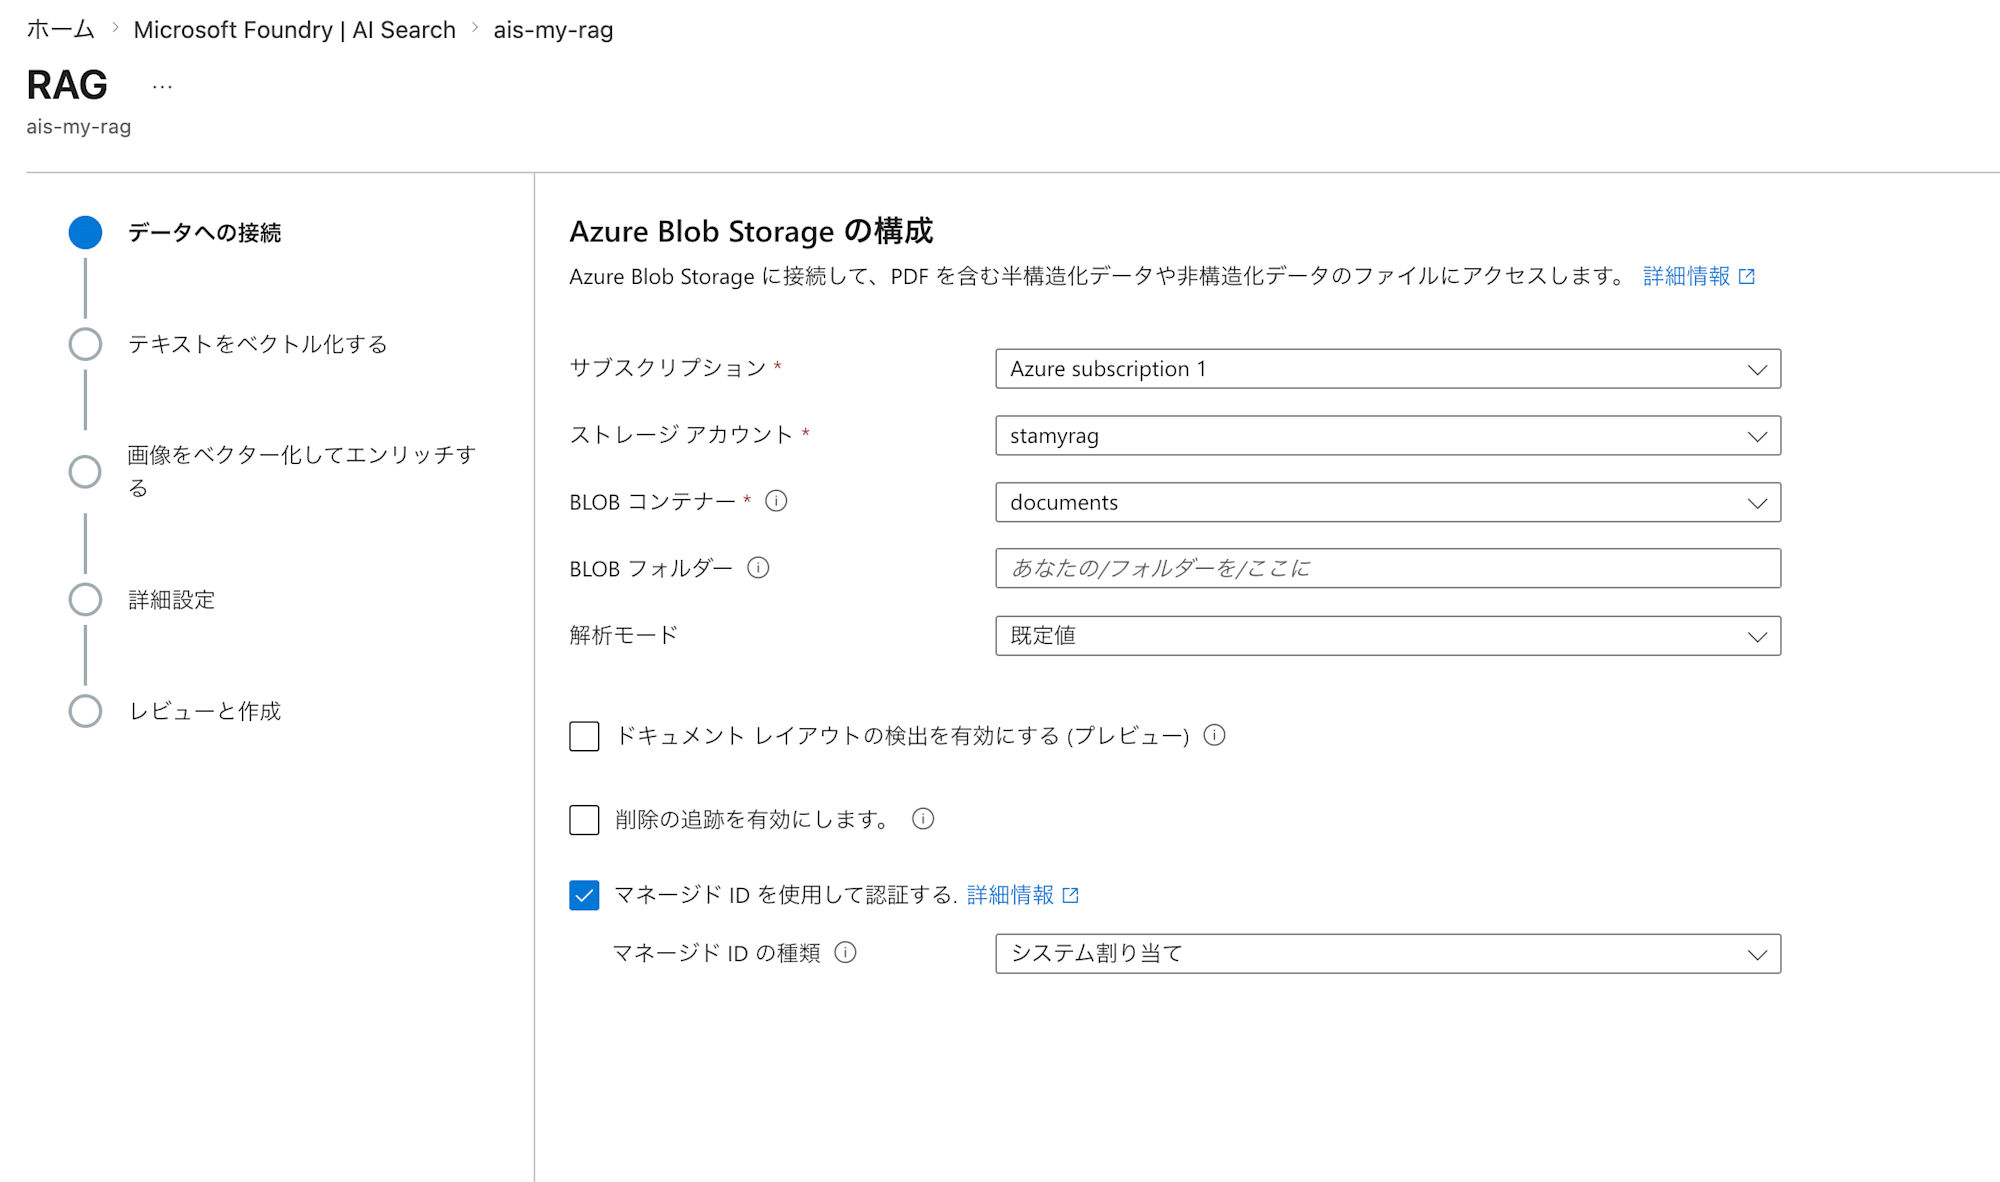
Task: Open the マネージド ID の種類 dropdown
Action: pos(1388,954)
